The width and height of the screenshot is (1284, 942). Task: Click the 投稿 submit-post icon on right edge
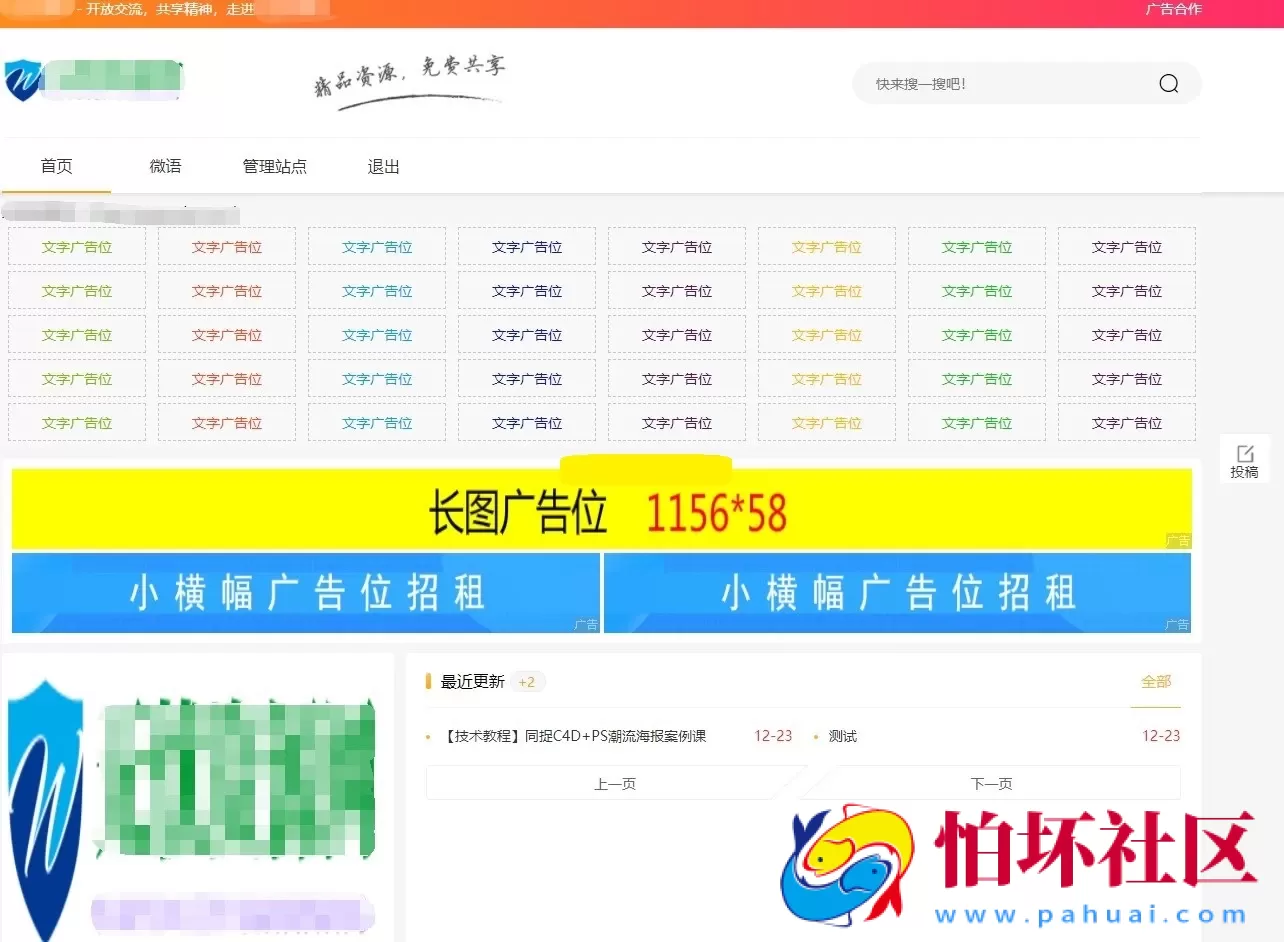(1244, 460)
